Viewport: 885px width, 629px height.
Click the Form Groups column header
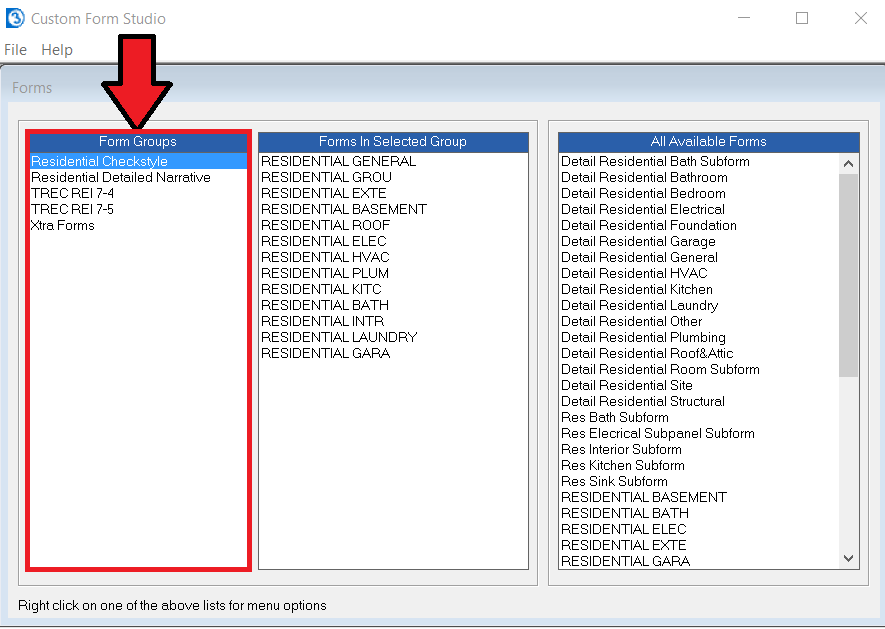tap(138, 141)
